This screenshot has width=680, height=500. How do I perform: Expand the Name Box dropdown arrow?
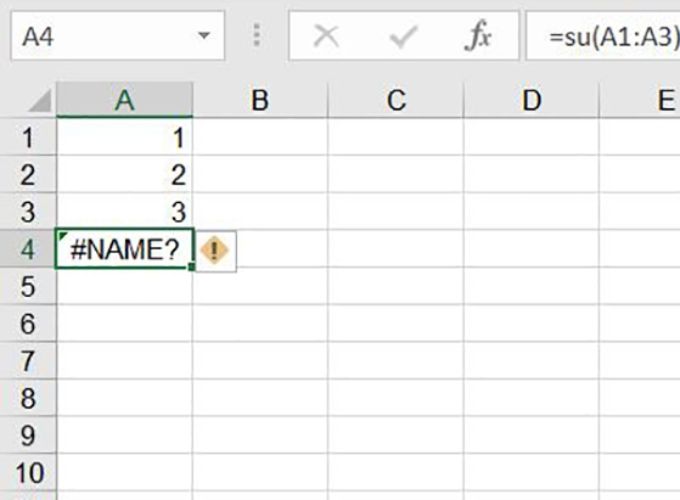[x=204, y=36]
